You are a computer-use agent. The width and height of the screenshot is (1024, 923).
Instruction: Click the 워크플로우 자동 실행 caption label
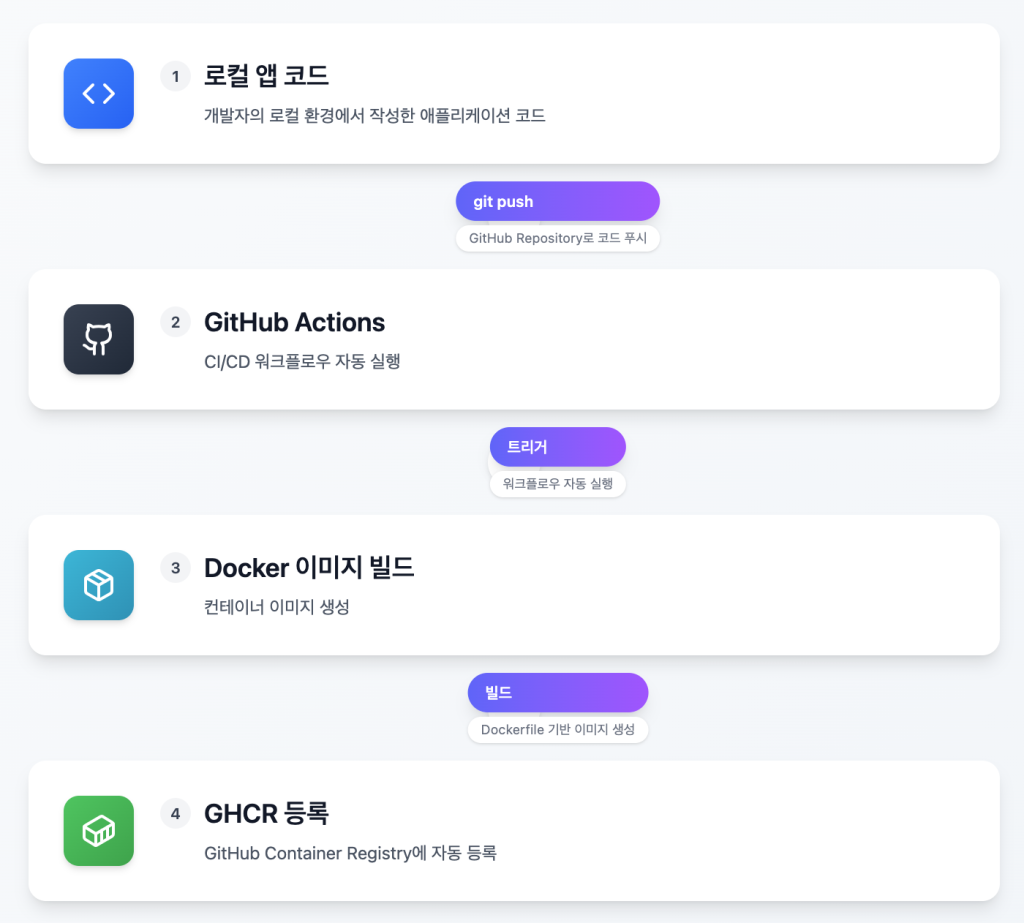[x=557, y=484]
